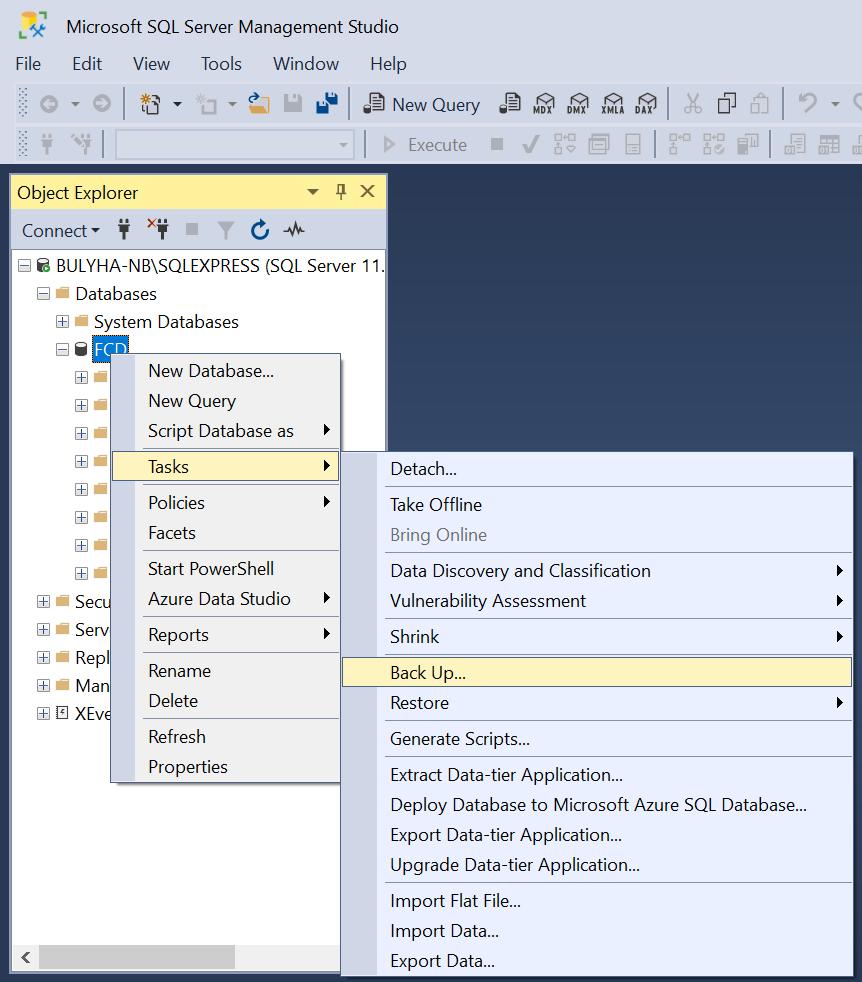Click the Save diskette icon

tap(293, 103)
